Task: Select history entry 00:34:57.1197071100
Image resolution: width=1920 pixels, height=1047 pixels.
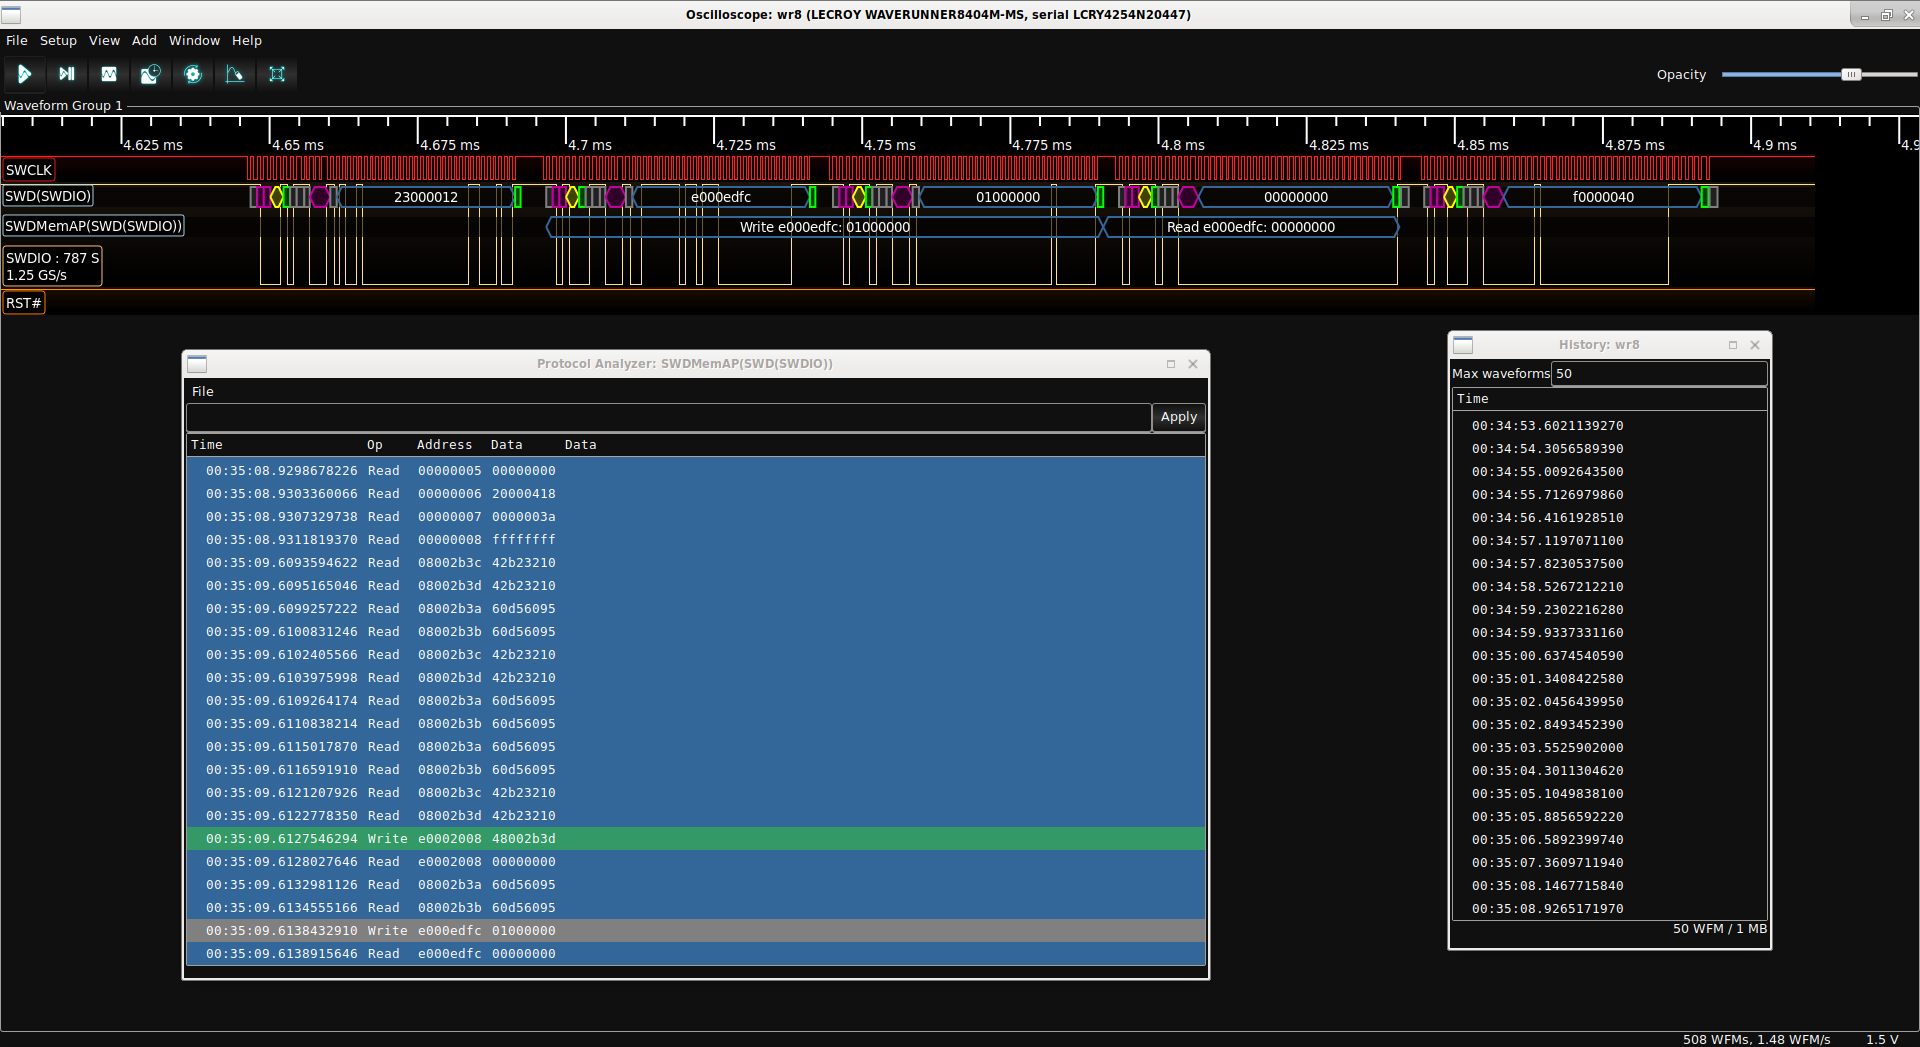Action: [x=1609, y=541]
